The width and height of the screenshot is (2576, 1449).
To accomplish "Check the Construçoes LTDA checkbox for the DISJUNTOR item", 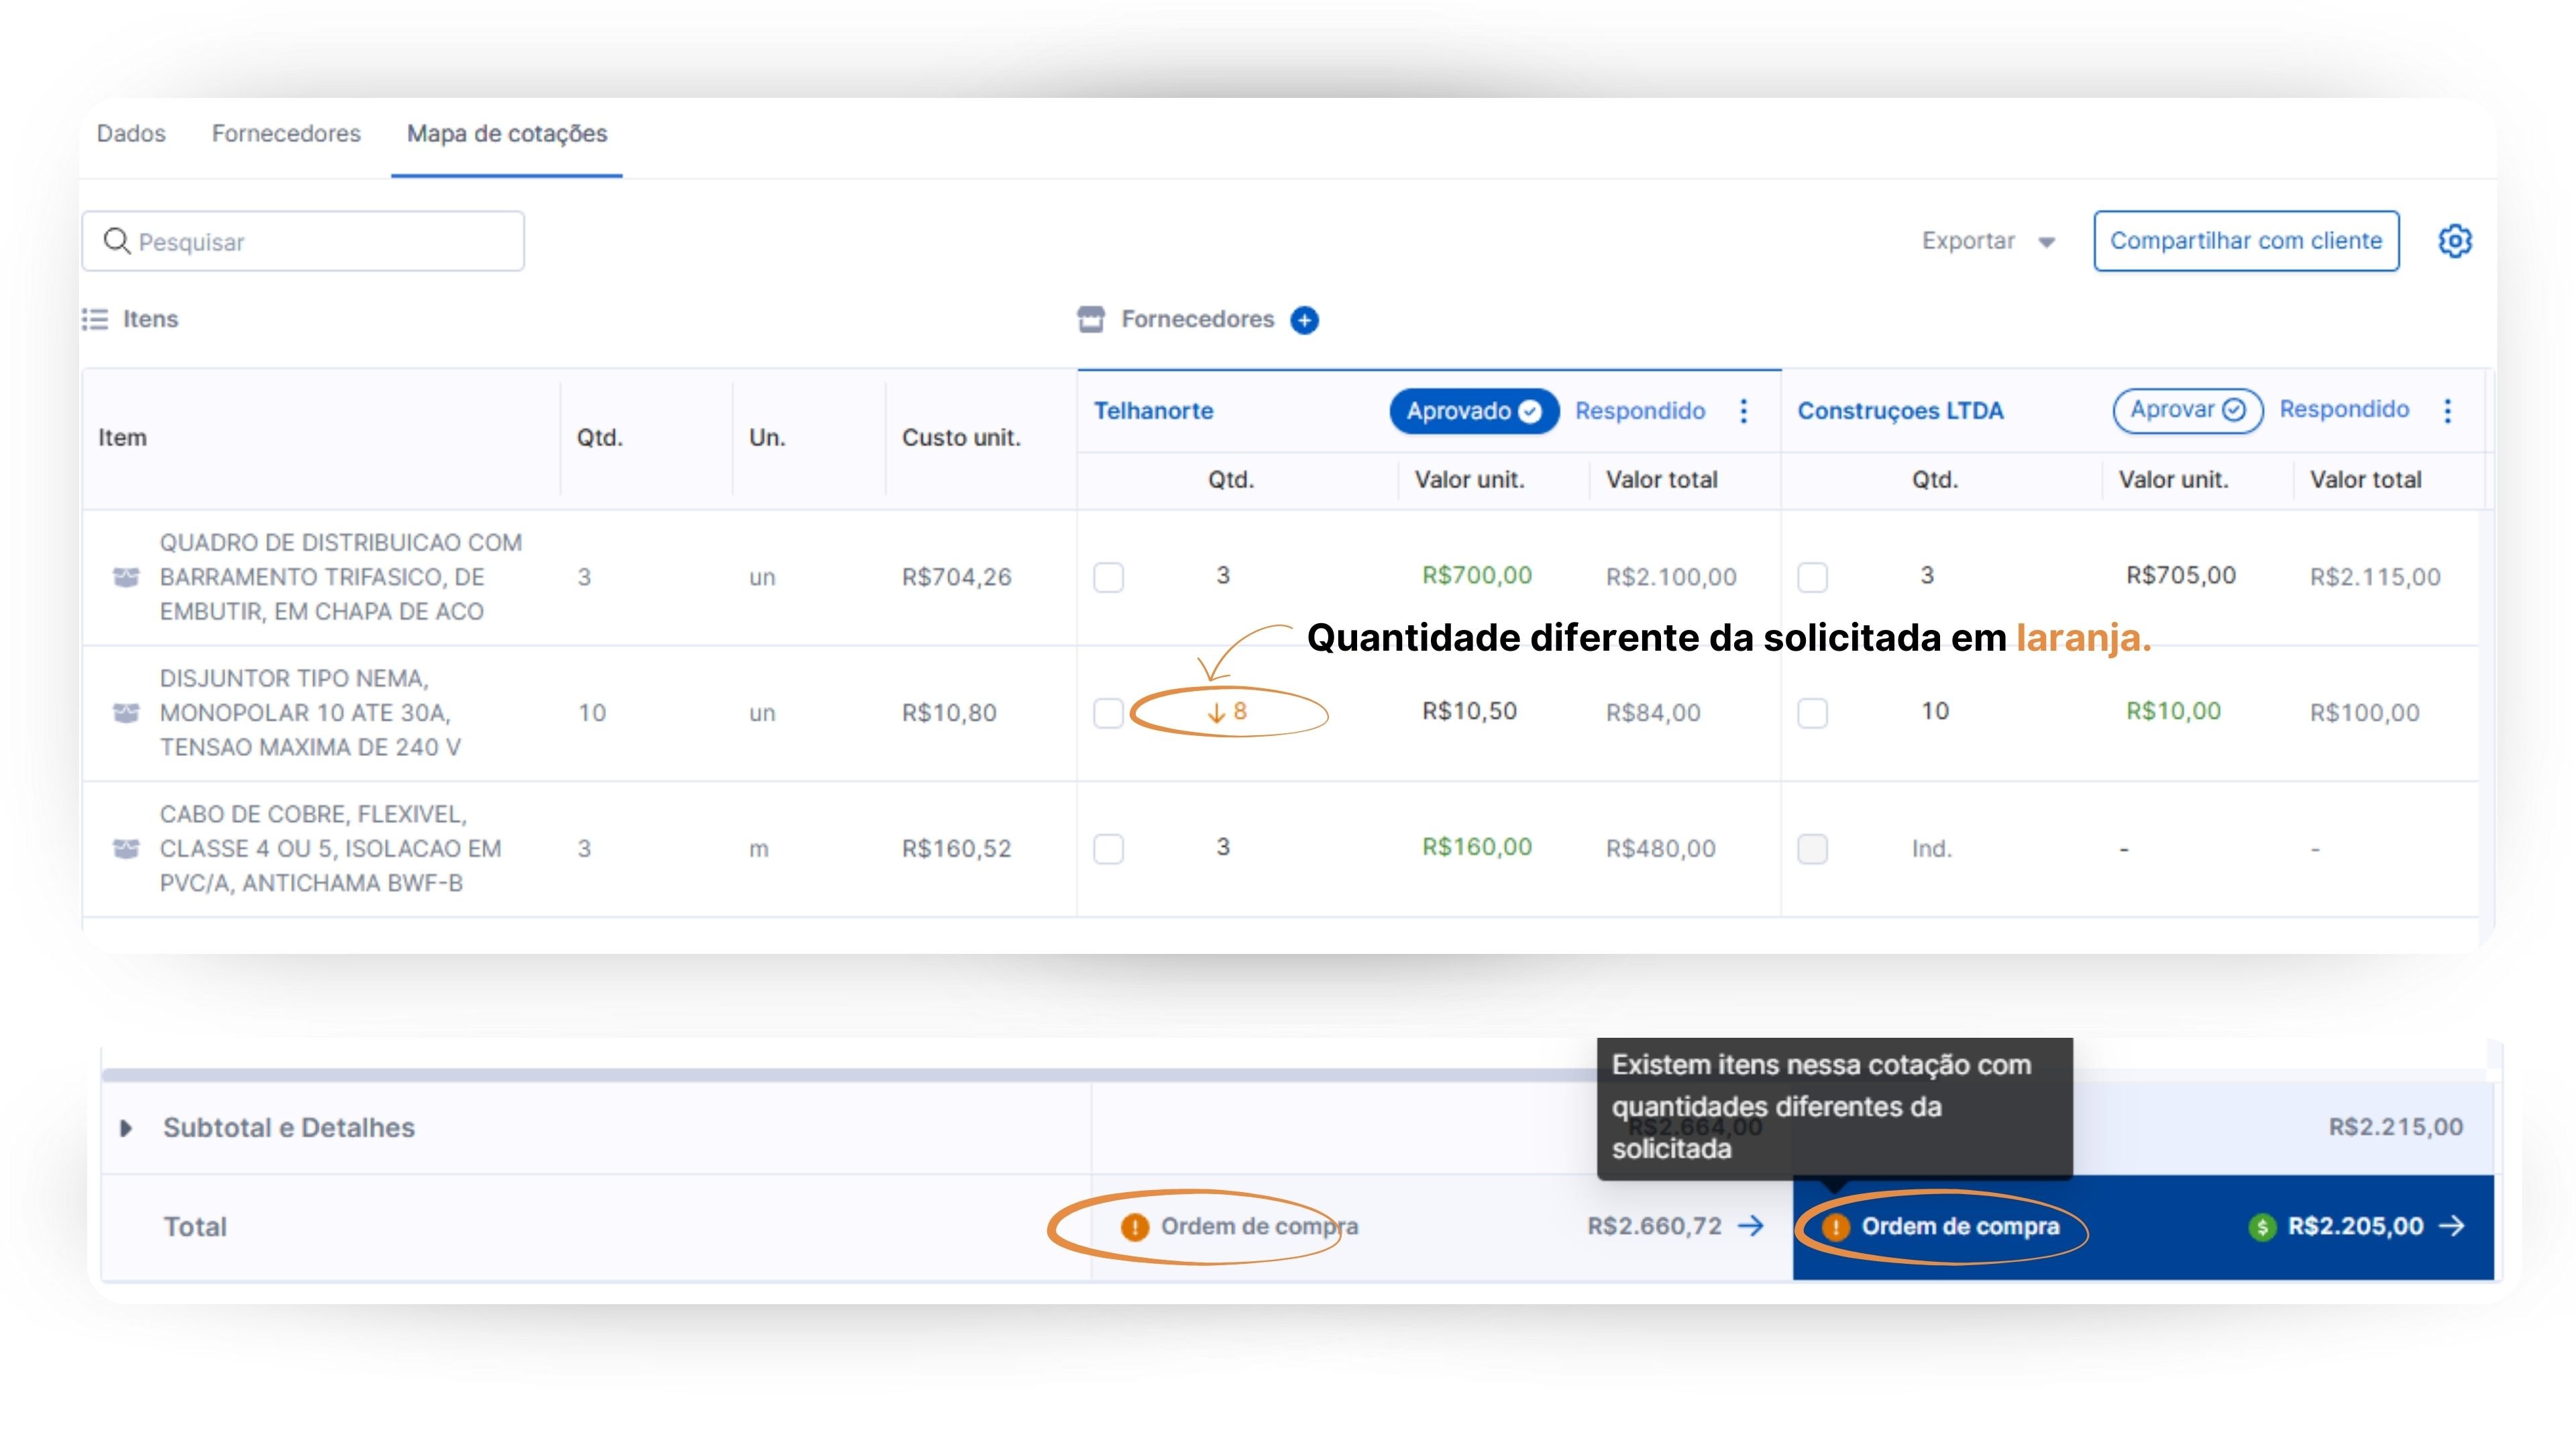I will pos(1812,713).
